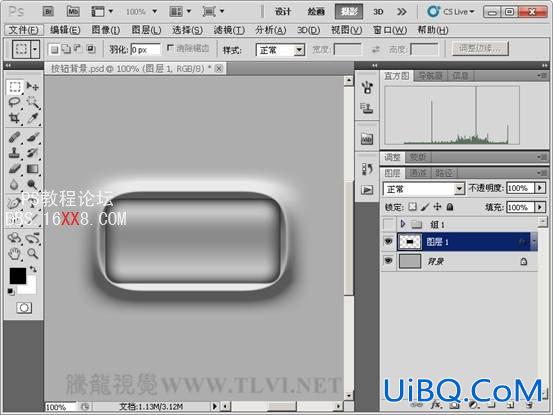Select the Crop tool
The height and width of the screenshot is (415, 553).
click(14, 118)
